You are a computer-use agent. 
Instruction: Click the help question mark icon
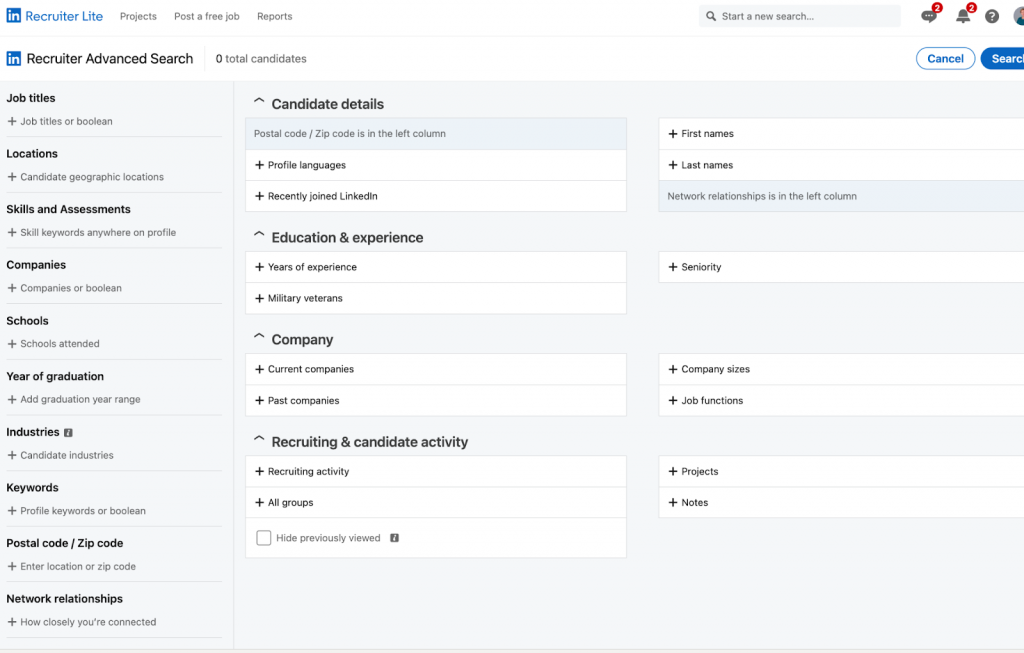pyautogui.click(x=992, y=16)
